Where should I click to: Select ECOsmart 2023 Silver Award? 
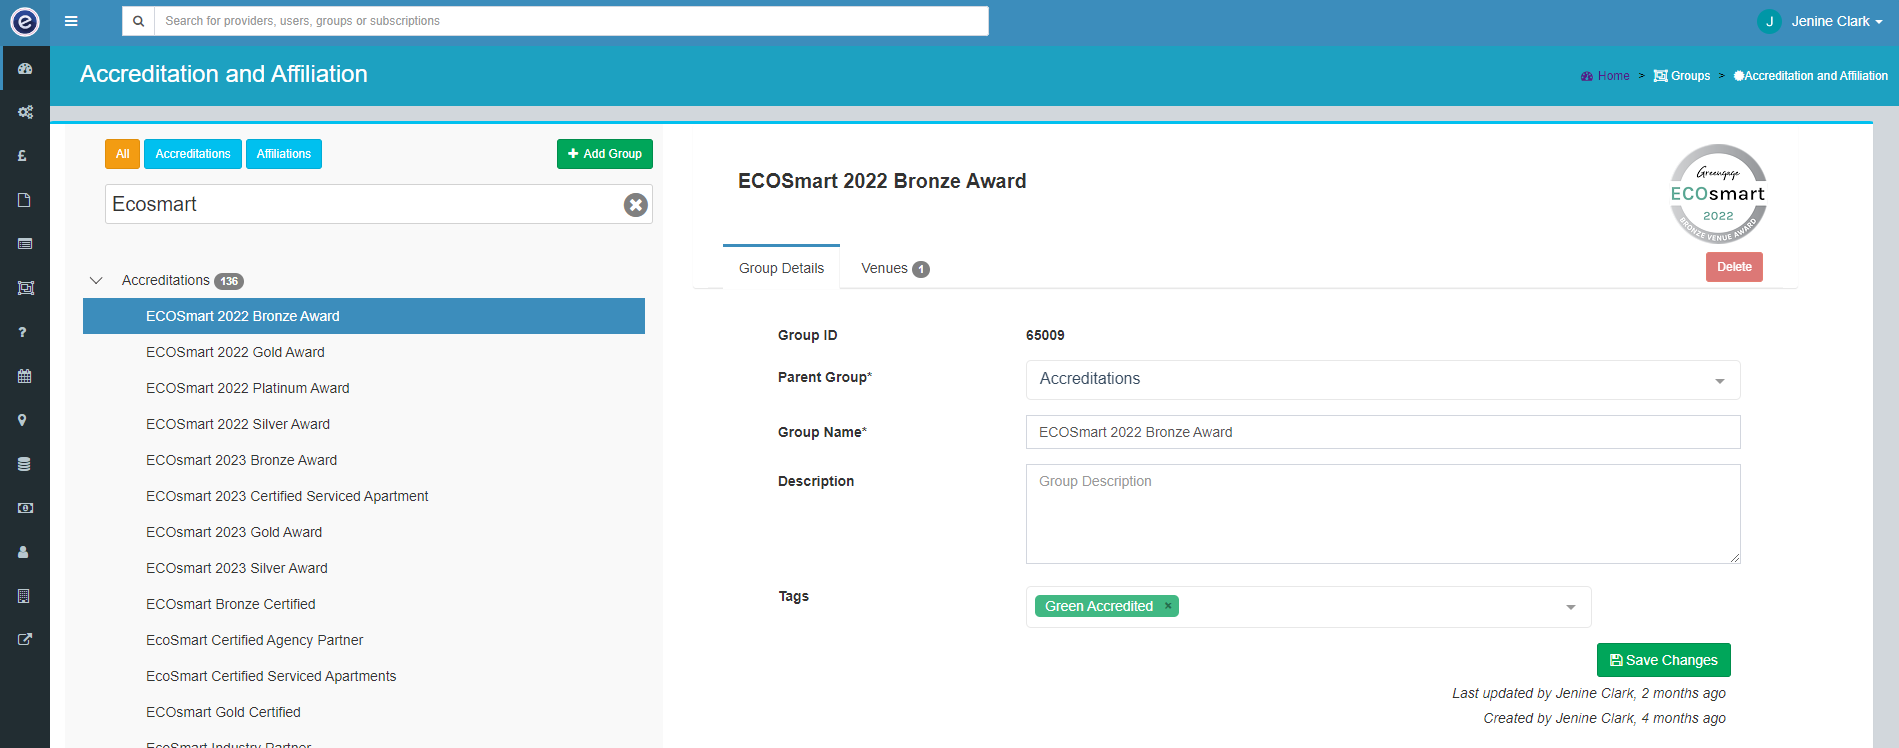[x=237, y=568]
